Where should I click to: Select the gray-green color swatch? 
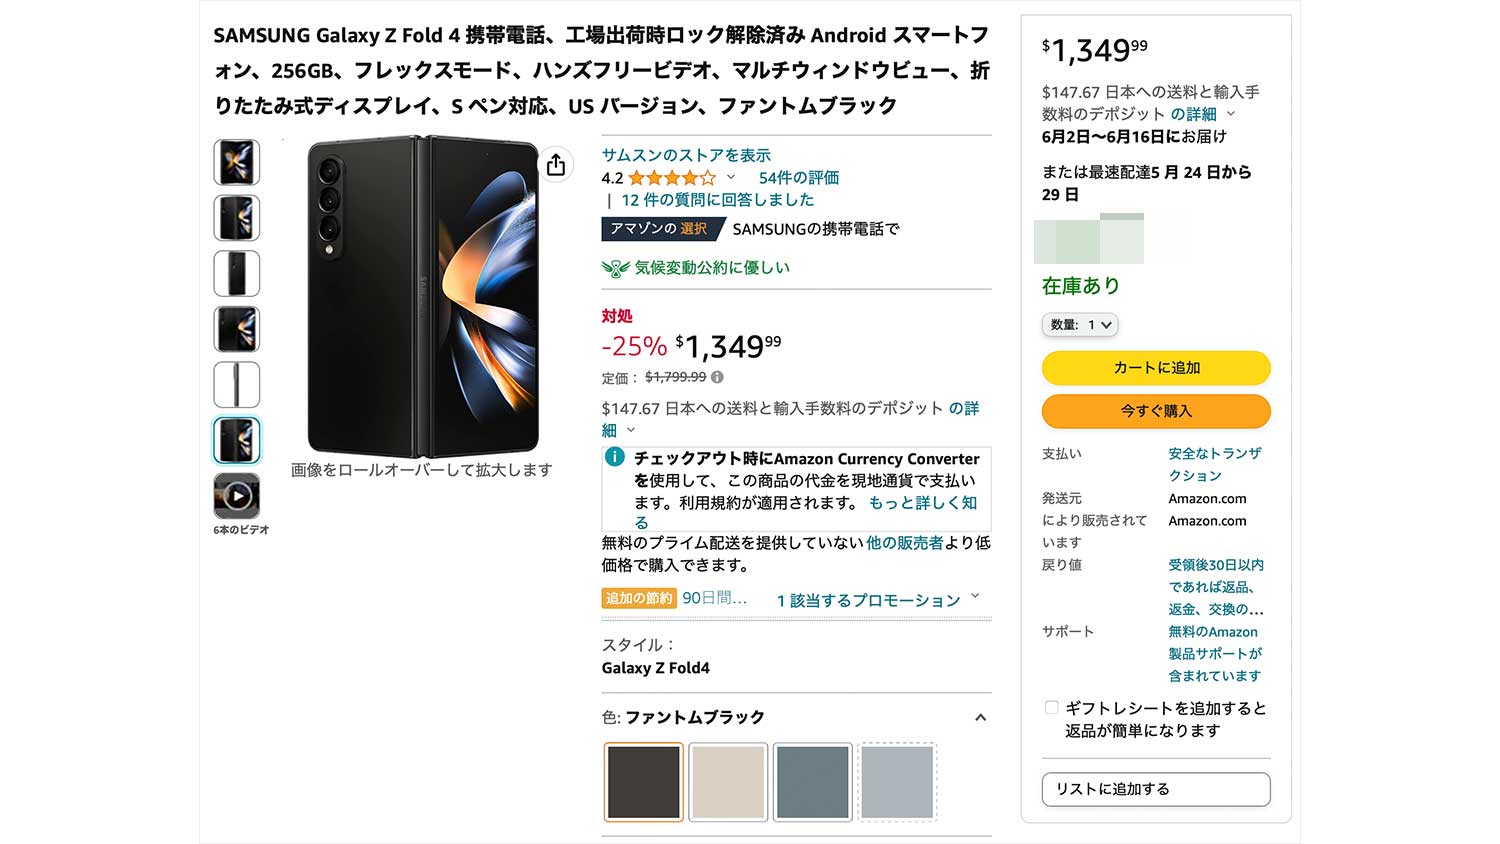(x=812, y=782)
